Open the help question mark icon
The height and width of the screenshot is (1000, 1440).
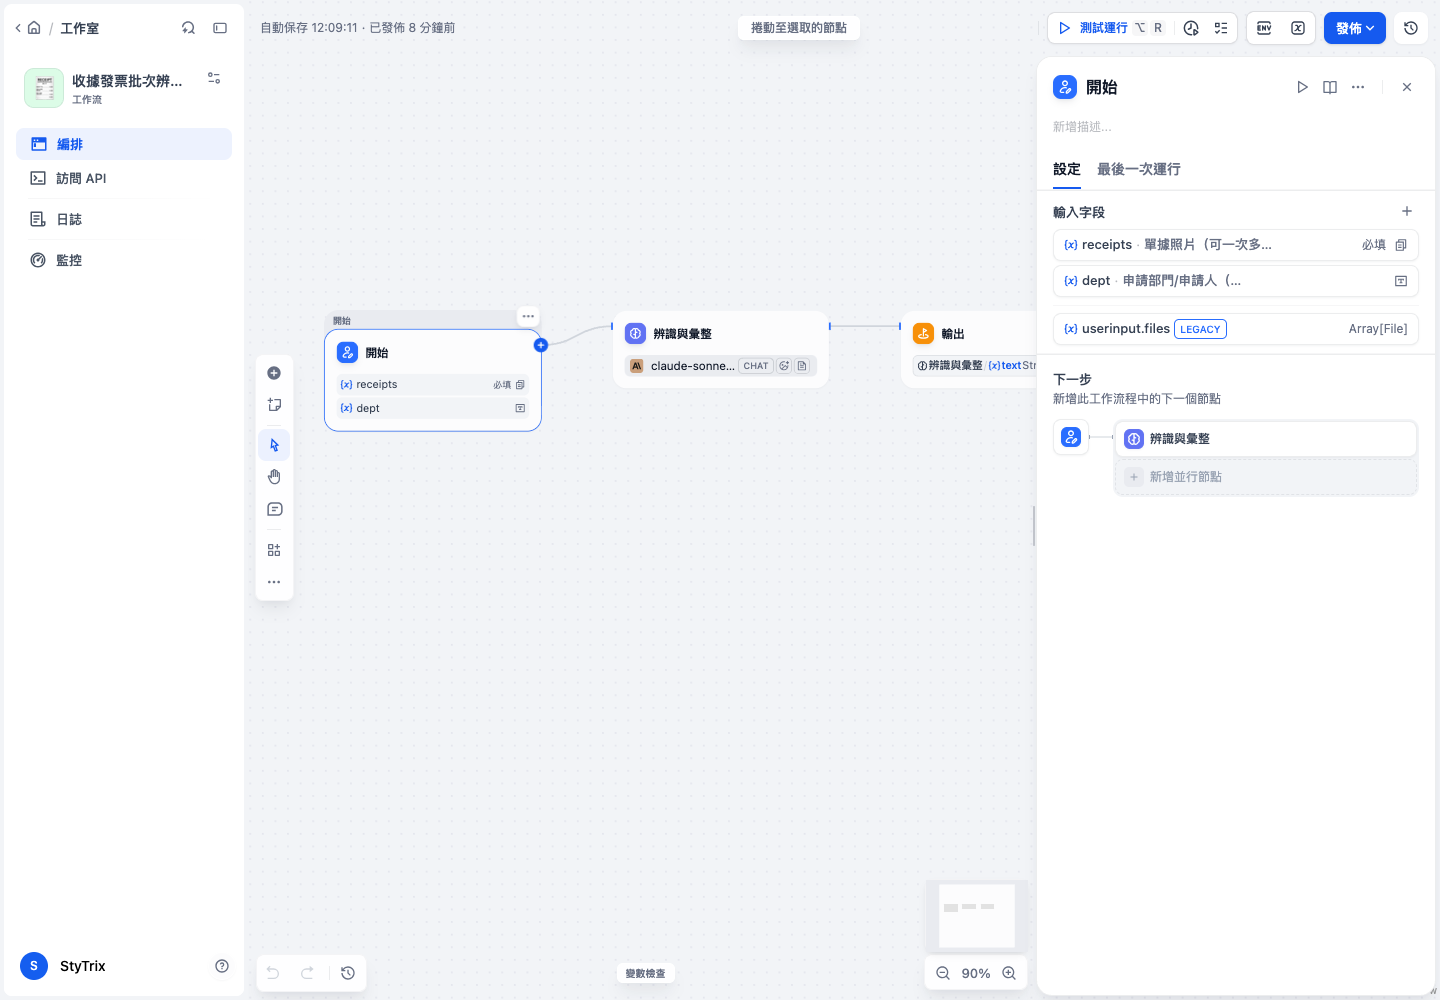[222, 966]
